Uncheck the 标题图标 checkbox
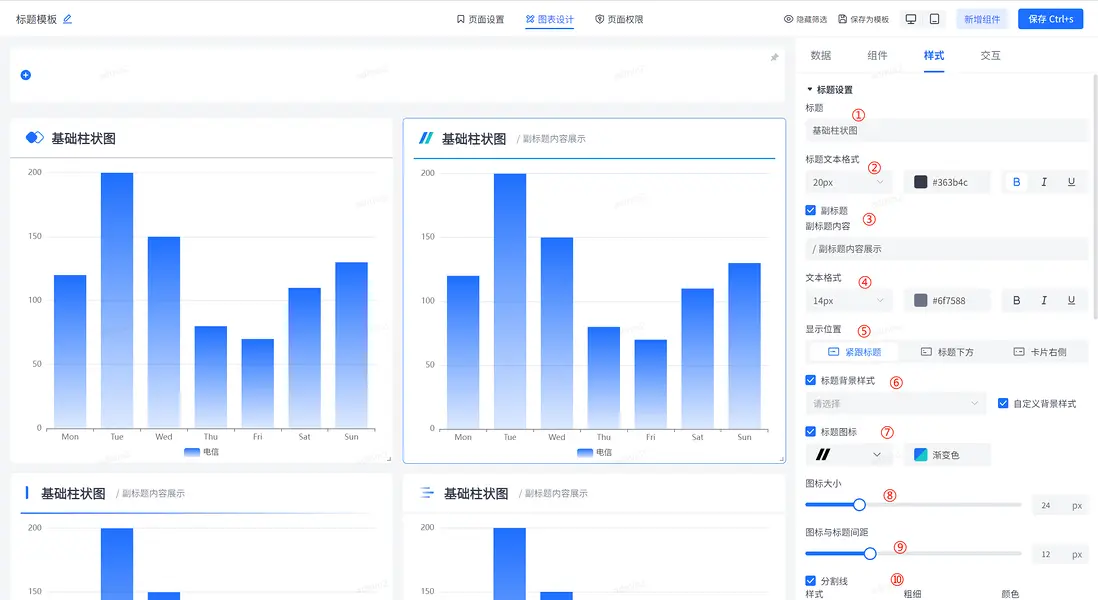The height and width of the screenshot is (600, 1098). (810, 431)
